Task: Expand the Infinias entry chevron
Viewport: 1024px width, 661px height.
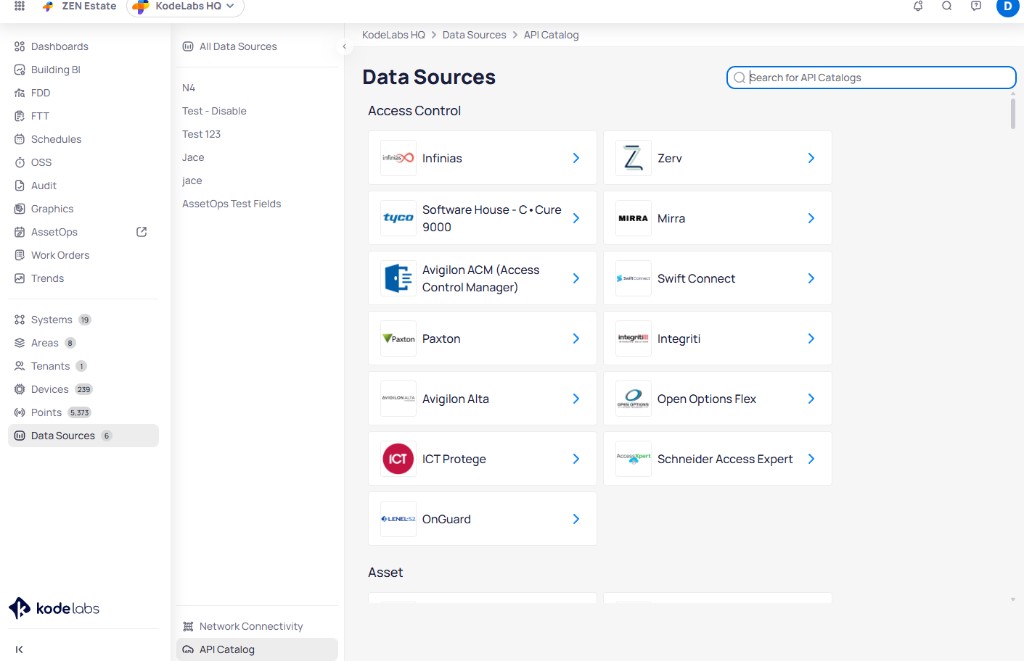Action: tap(576, 158)
